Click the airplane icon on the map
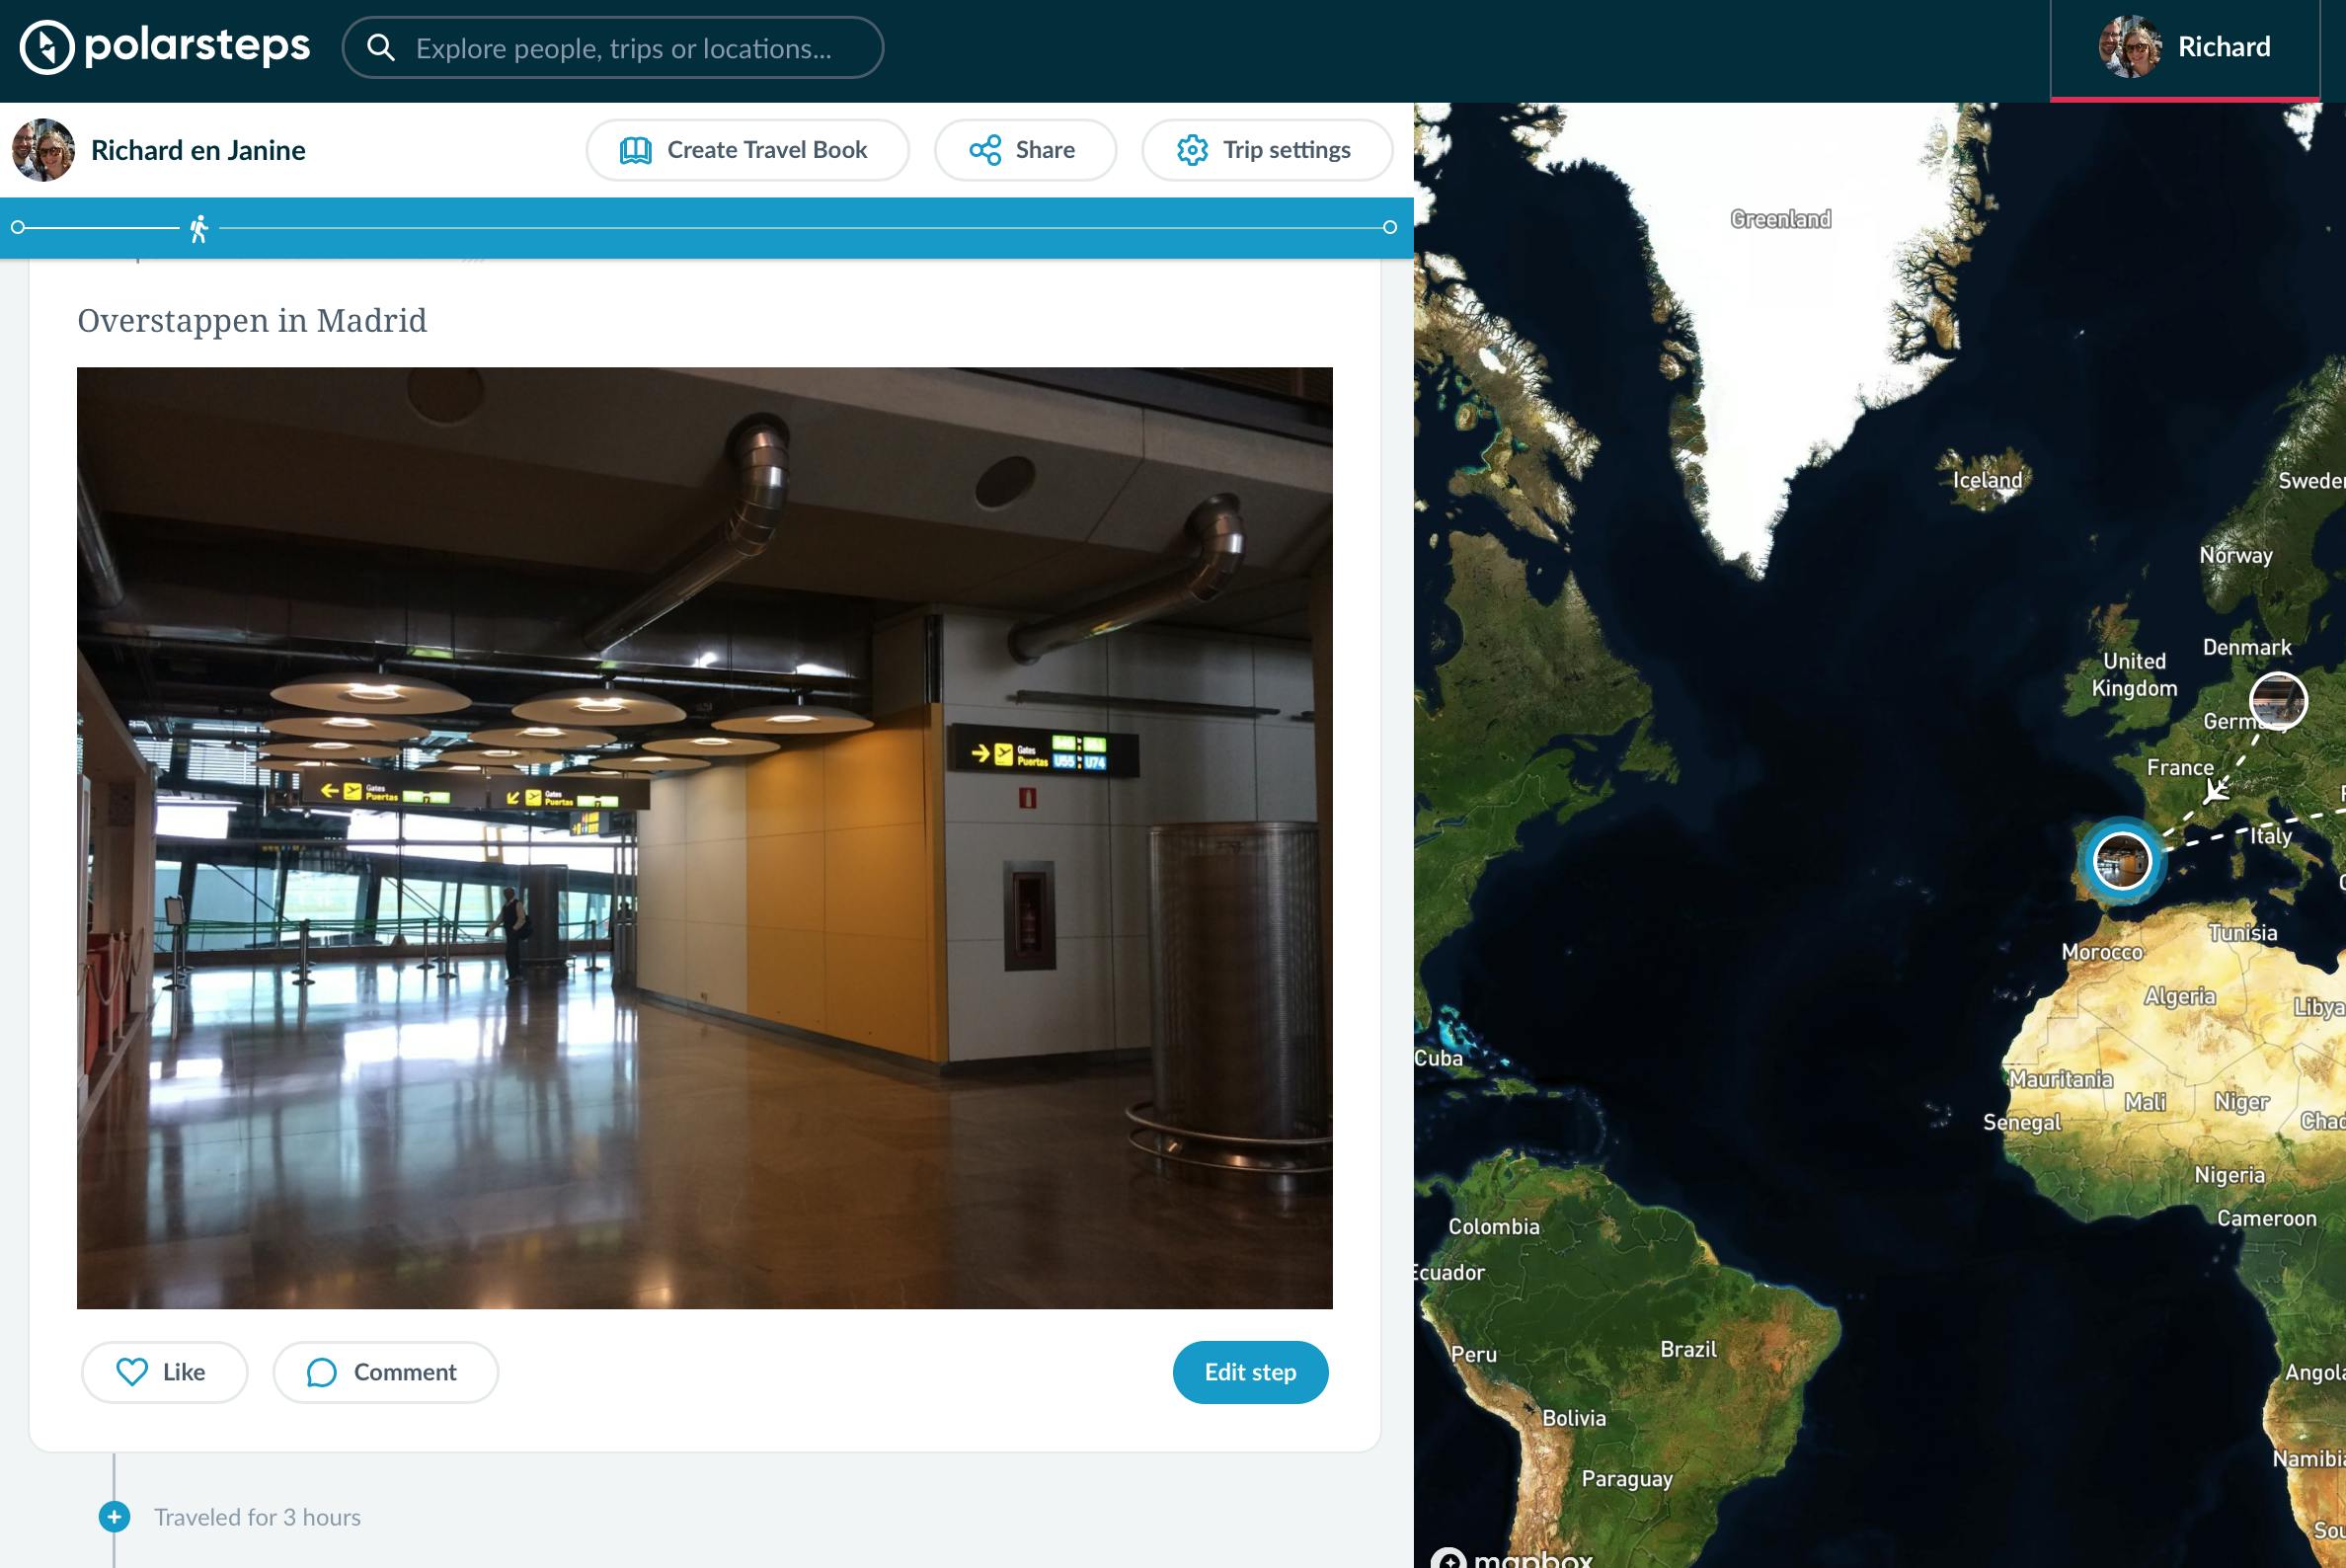The width and height of the screenshot is (2346, 1568). (x=2217, y=792)
